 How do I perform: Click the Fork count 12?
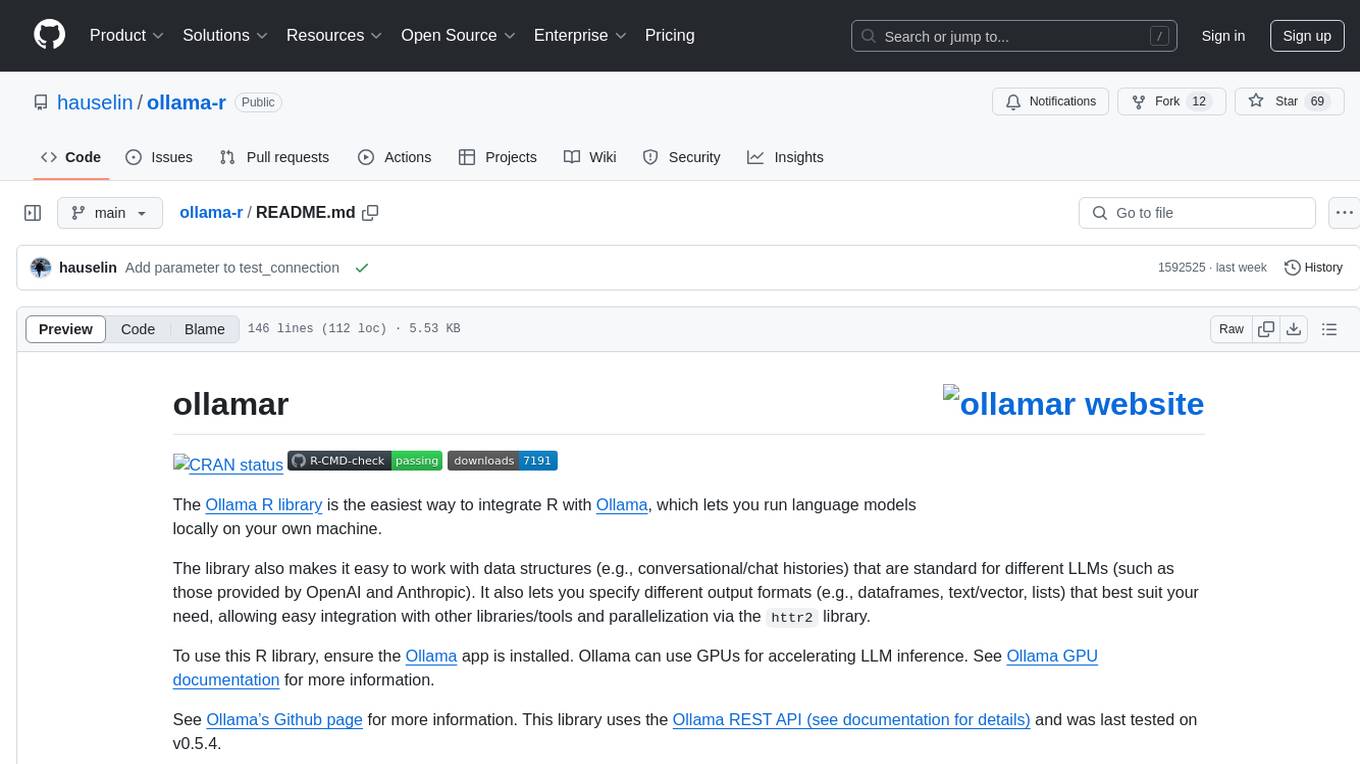pos(1199,102)
